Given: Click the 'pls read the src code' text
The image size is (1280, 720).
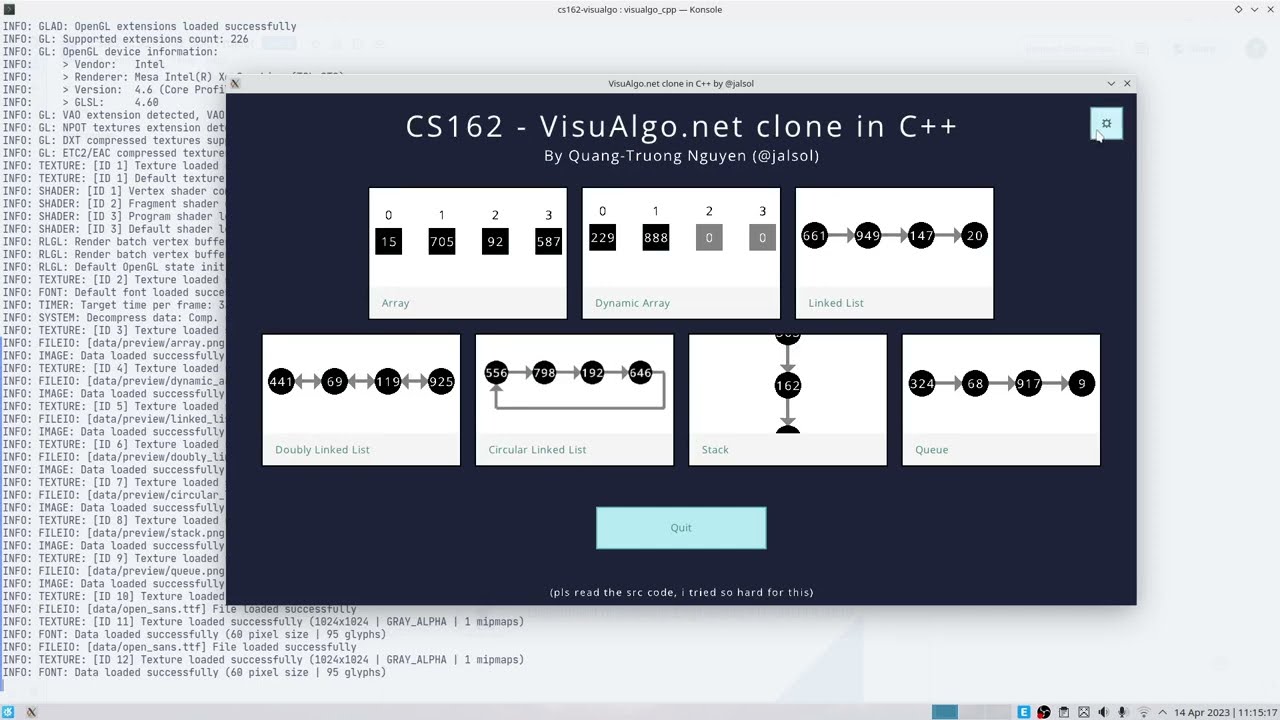Looking at the screenshot, I should pos(681,593).
